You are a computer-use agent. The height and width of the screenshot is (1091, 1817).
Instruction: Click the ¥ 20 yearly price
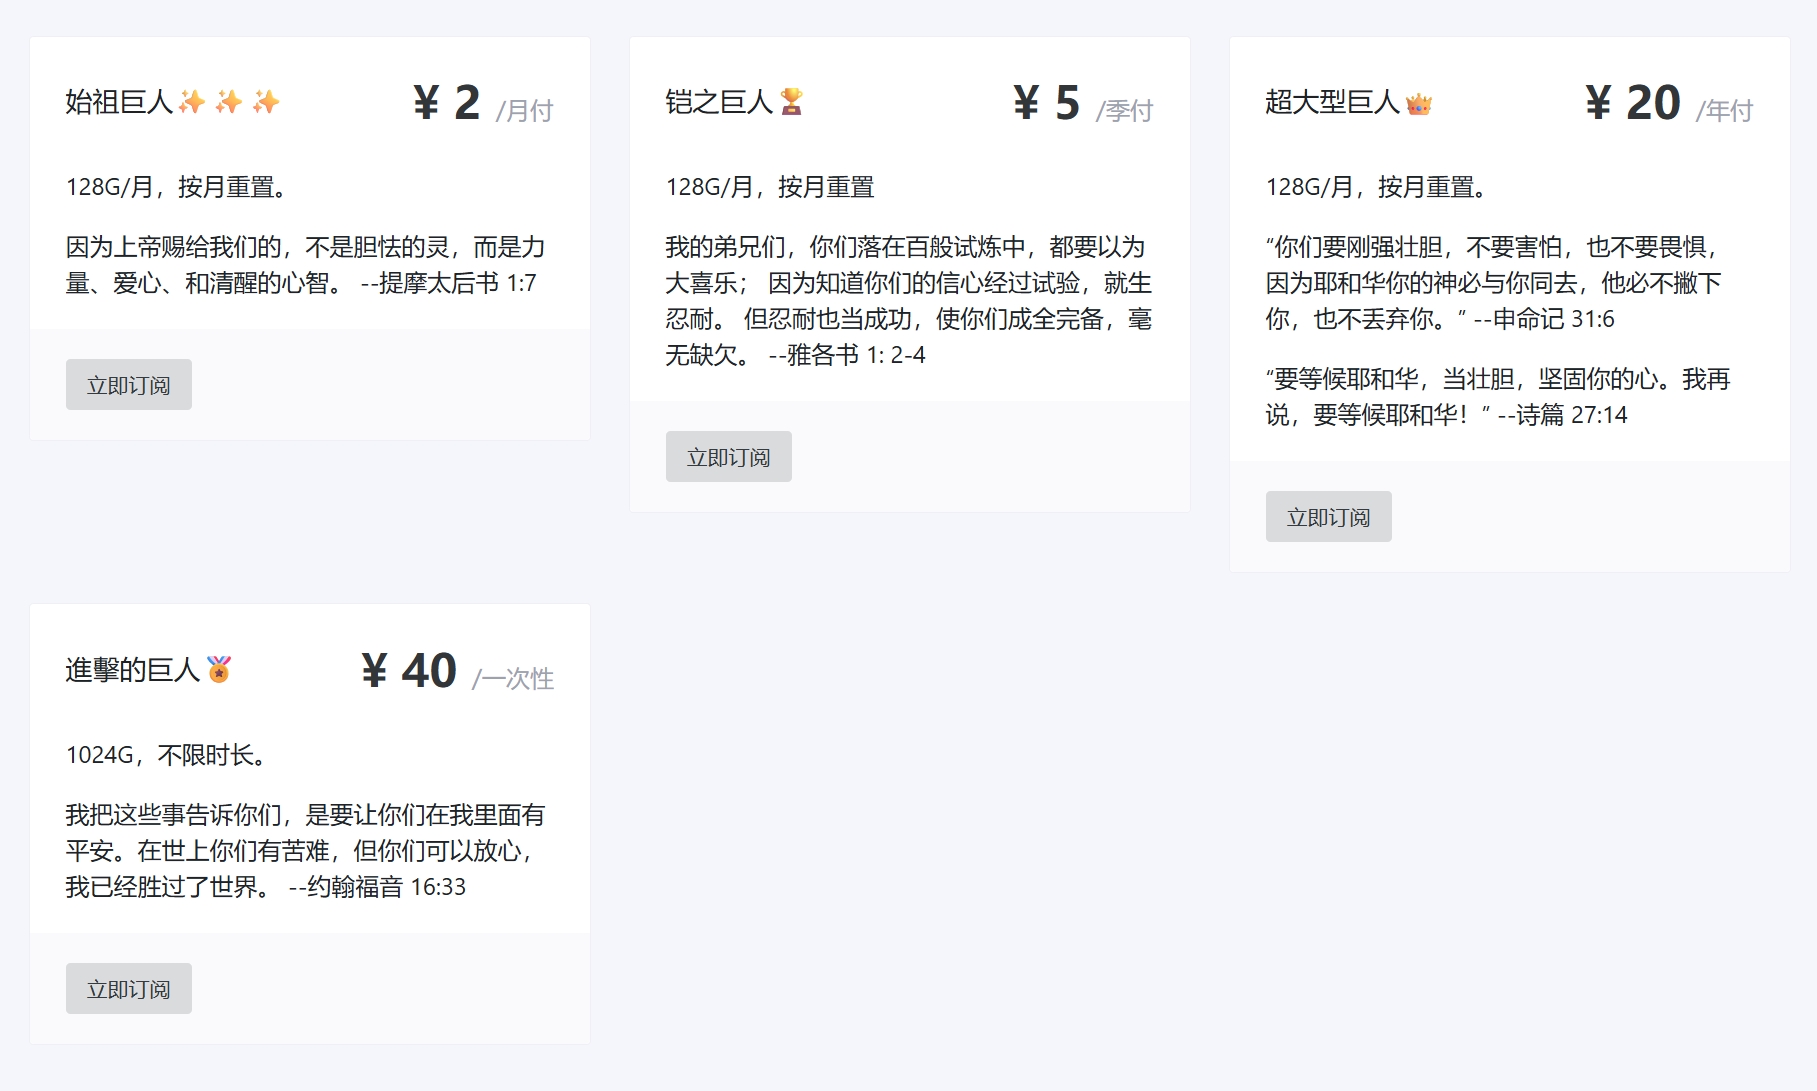(1632, 103)
